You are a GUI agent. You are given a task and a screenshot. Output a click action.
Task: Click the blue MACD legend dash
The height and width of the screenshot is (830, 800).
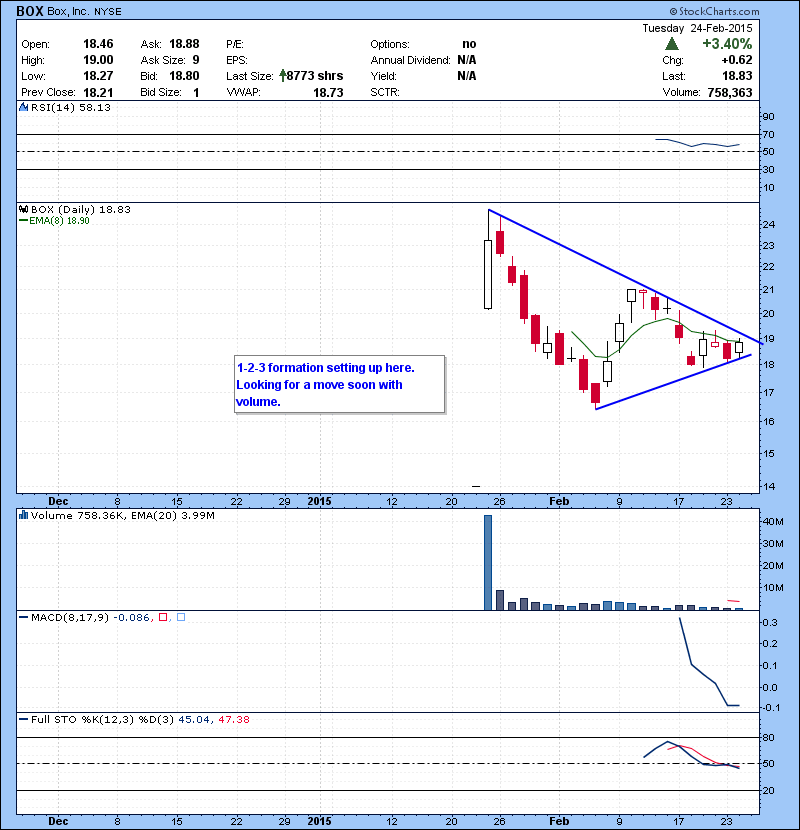23,617
